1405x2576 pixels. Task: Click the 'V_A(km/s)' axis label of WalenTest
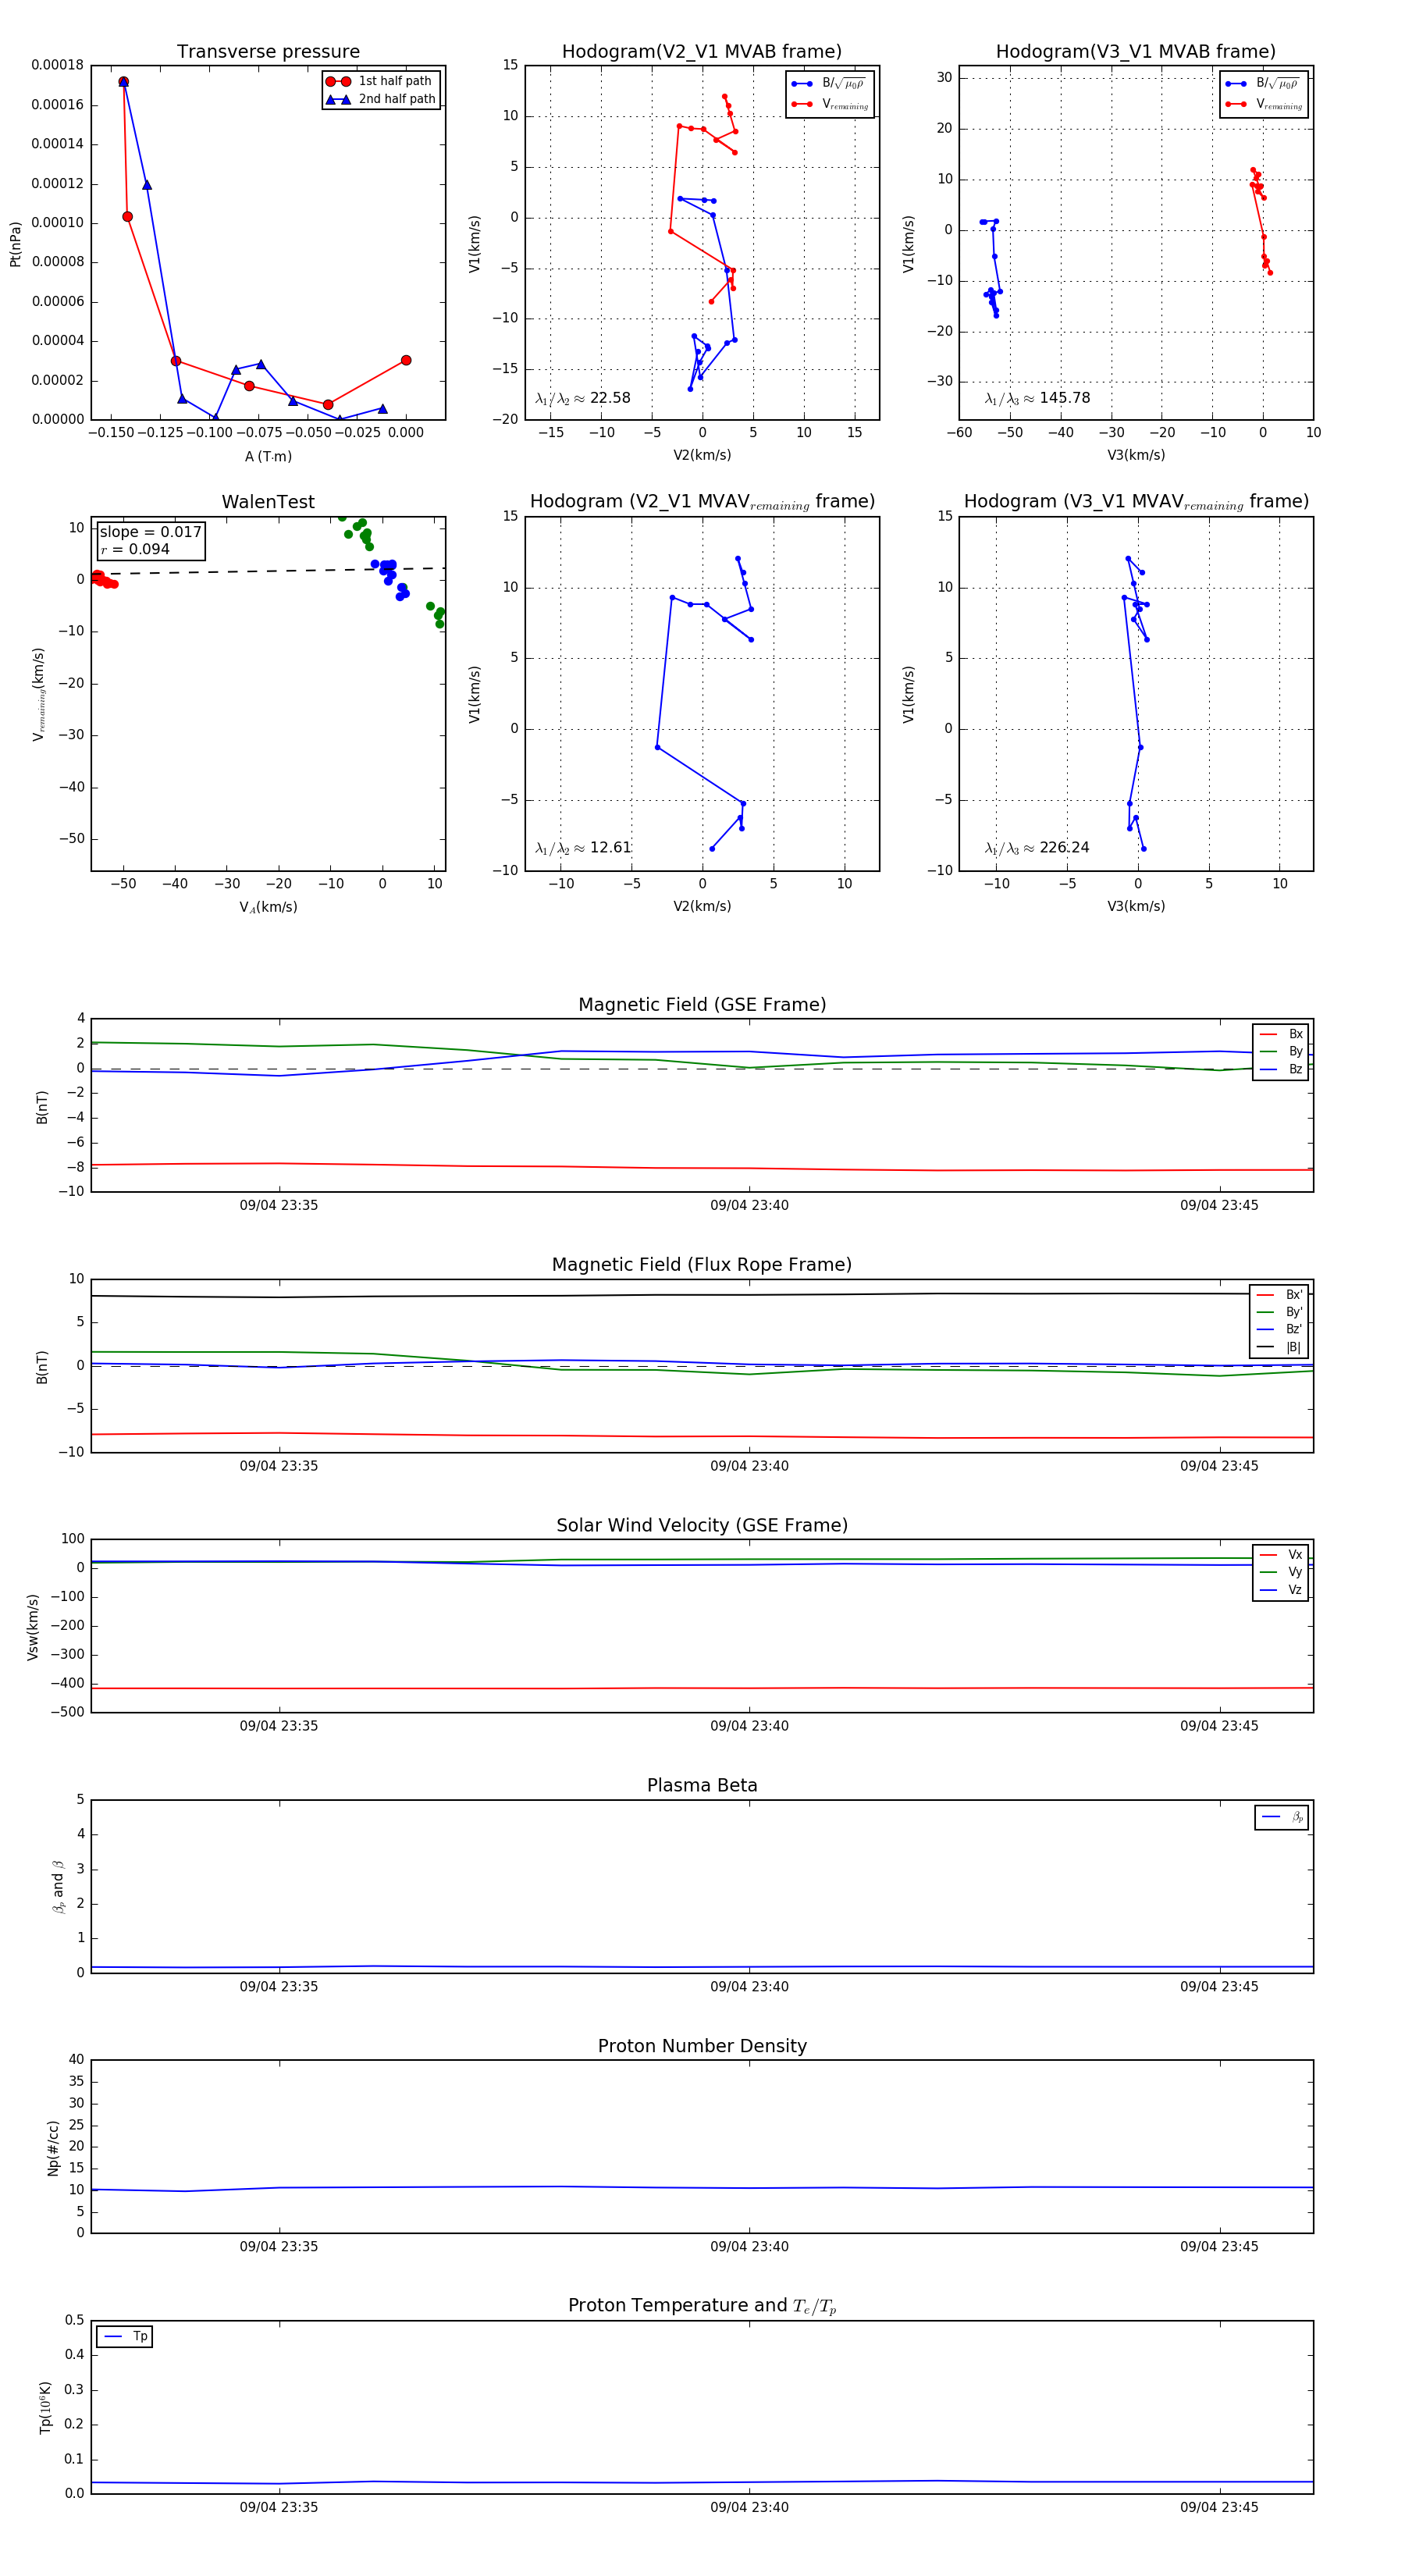point(268,907)
